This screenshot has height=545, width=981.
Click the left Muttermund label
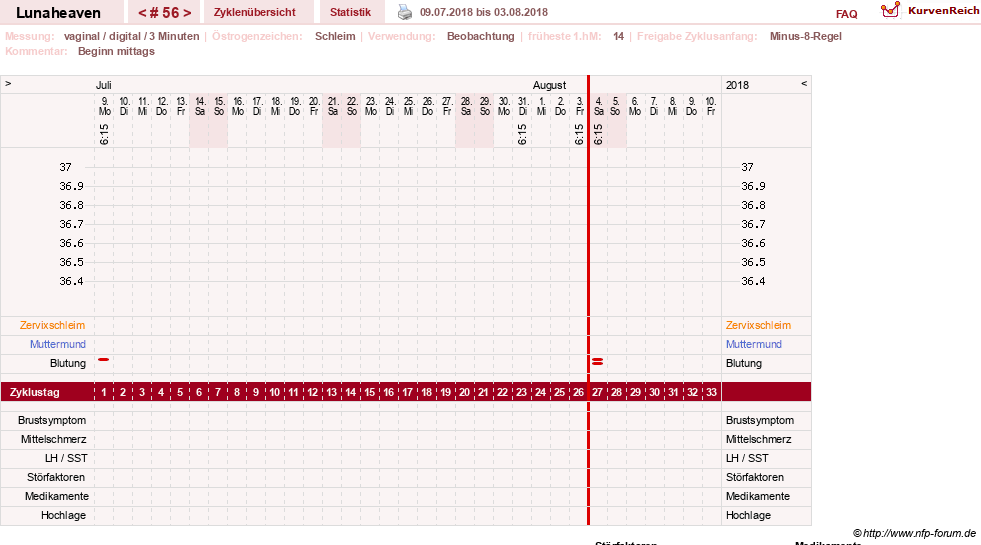pos(58,344)
